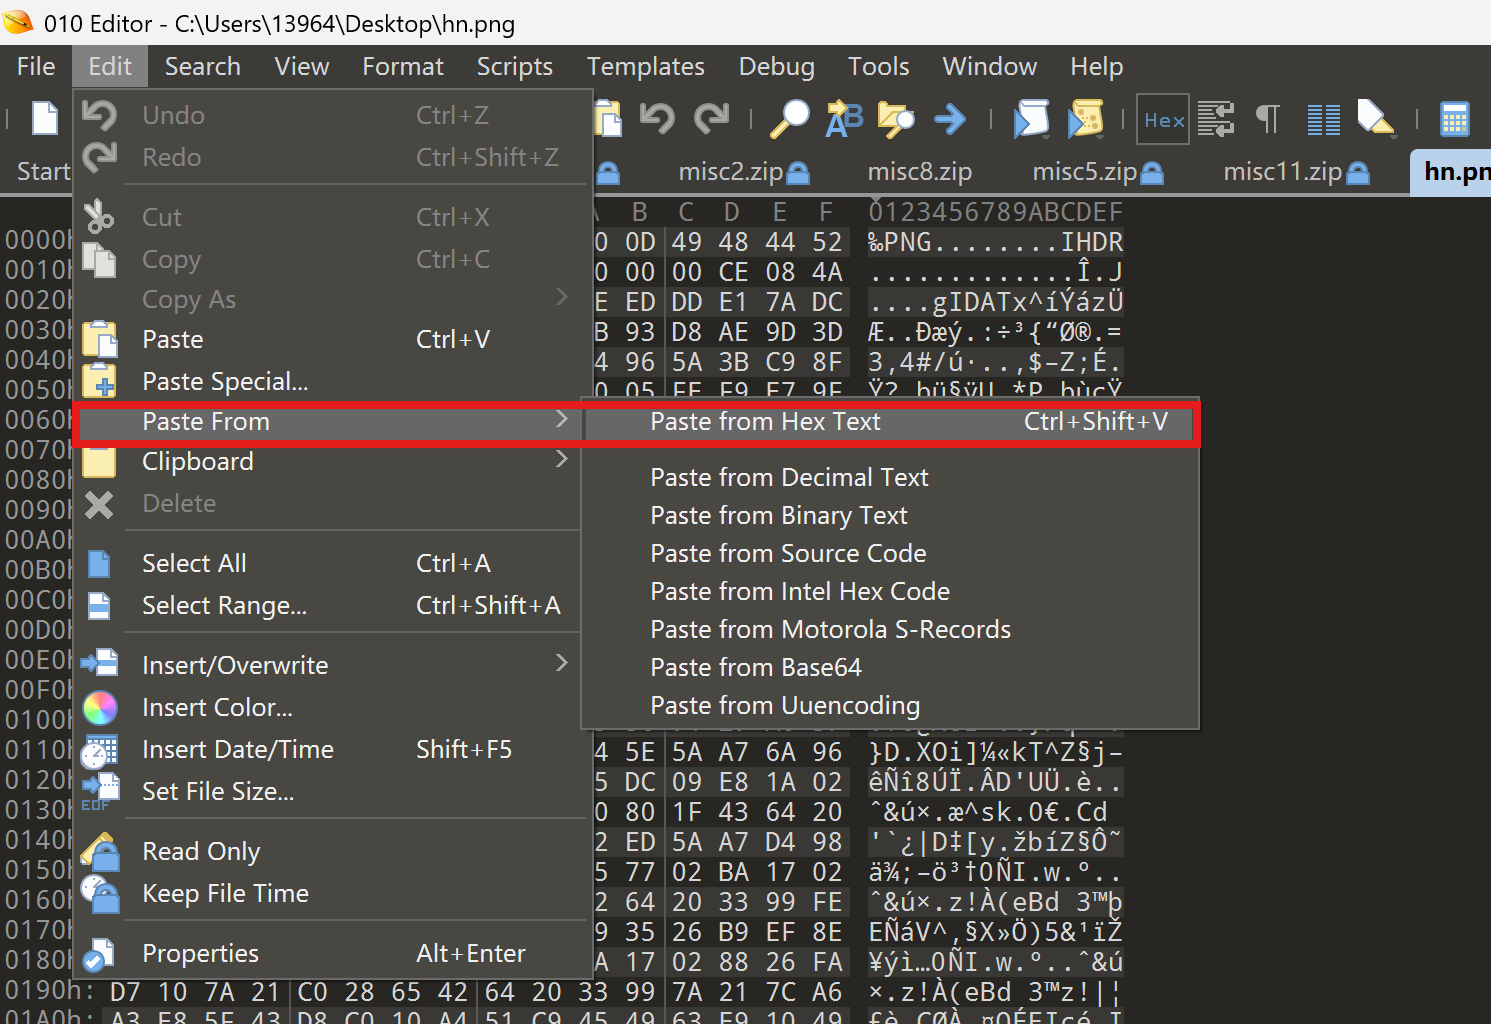Open the Format menu

click(402, 66)
